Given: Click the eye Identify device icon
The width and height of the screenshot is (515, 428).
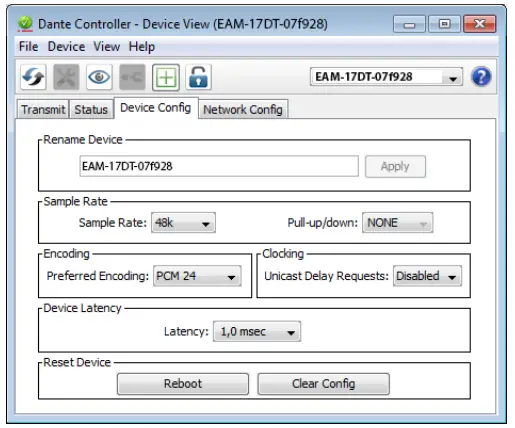Looking at the screenshot, I should [x=99, y=77].
